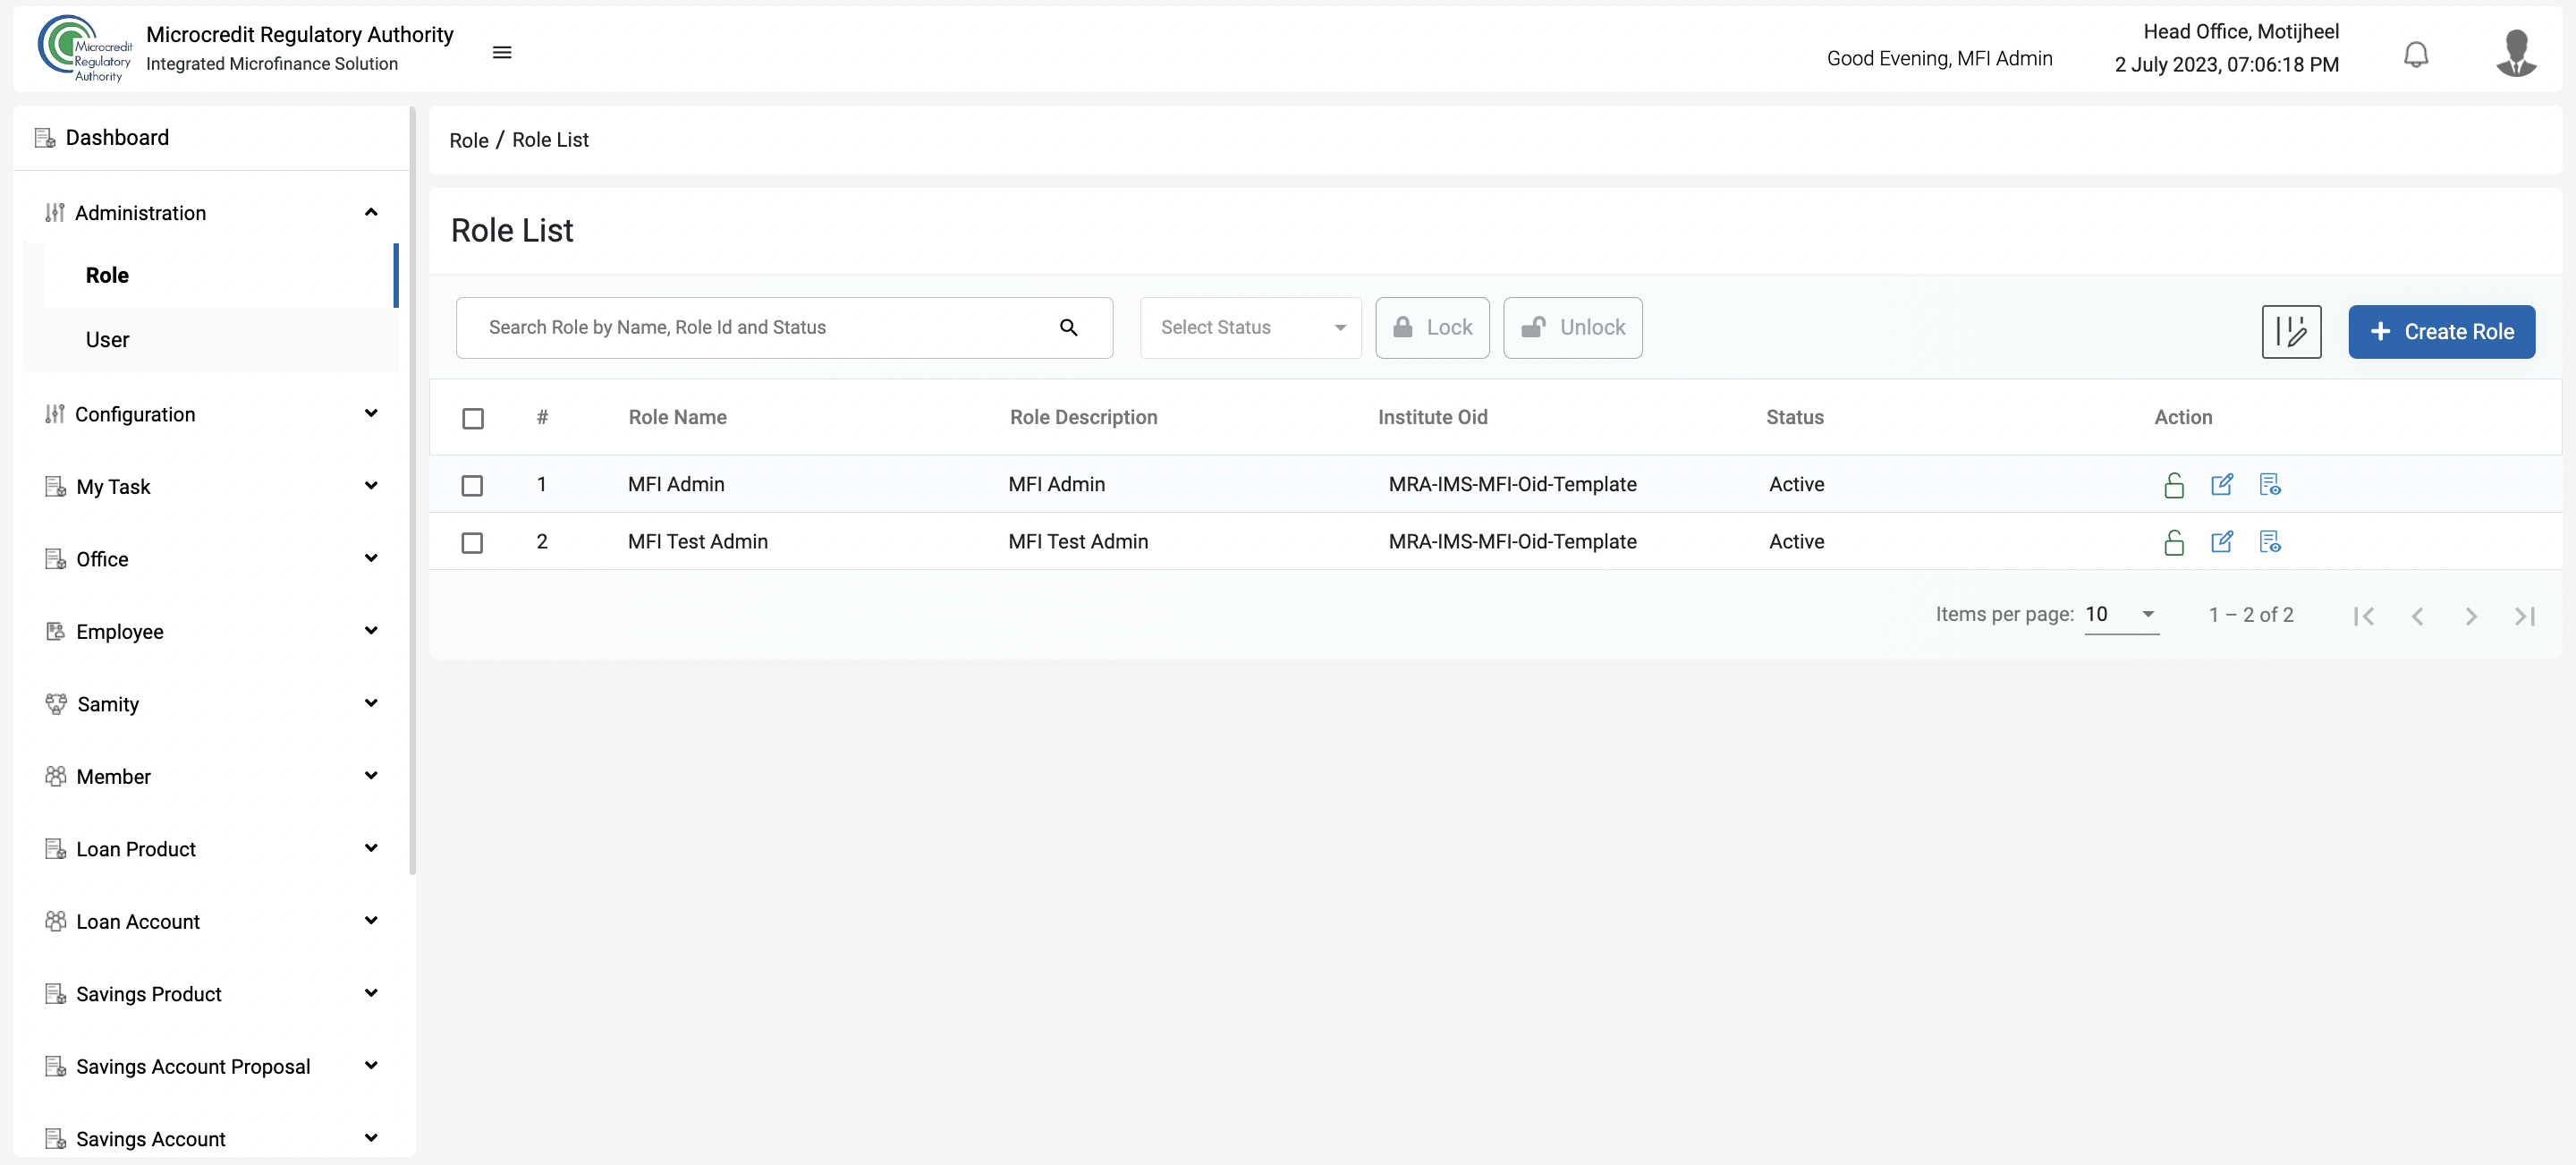2576x1165 pixels.
Task: Click lock icon for MFI Test Admin
Action: 2173,542
